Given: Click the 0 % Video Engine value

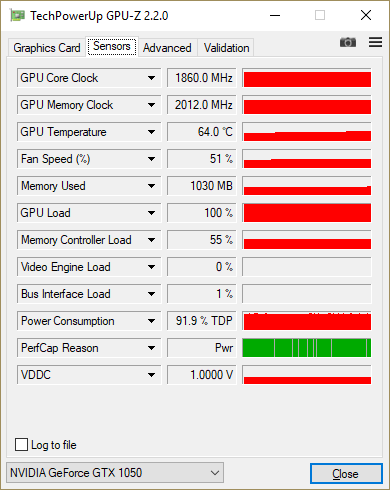Looking at the screenshot, I should tap(202, 267).
